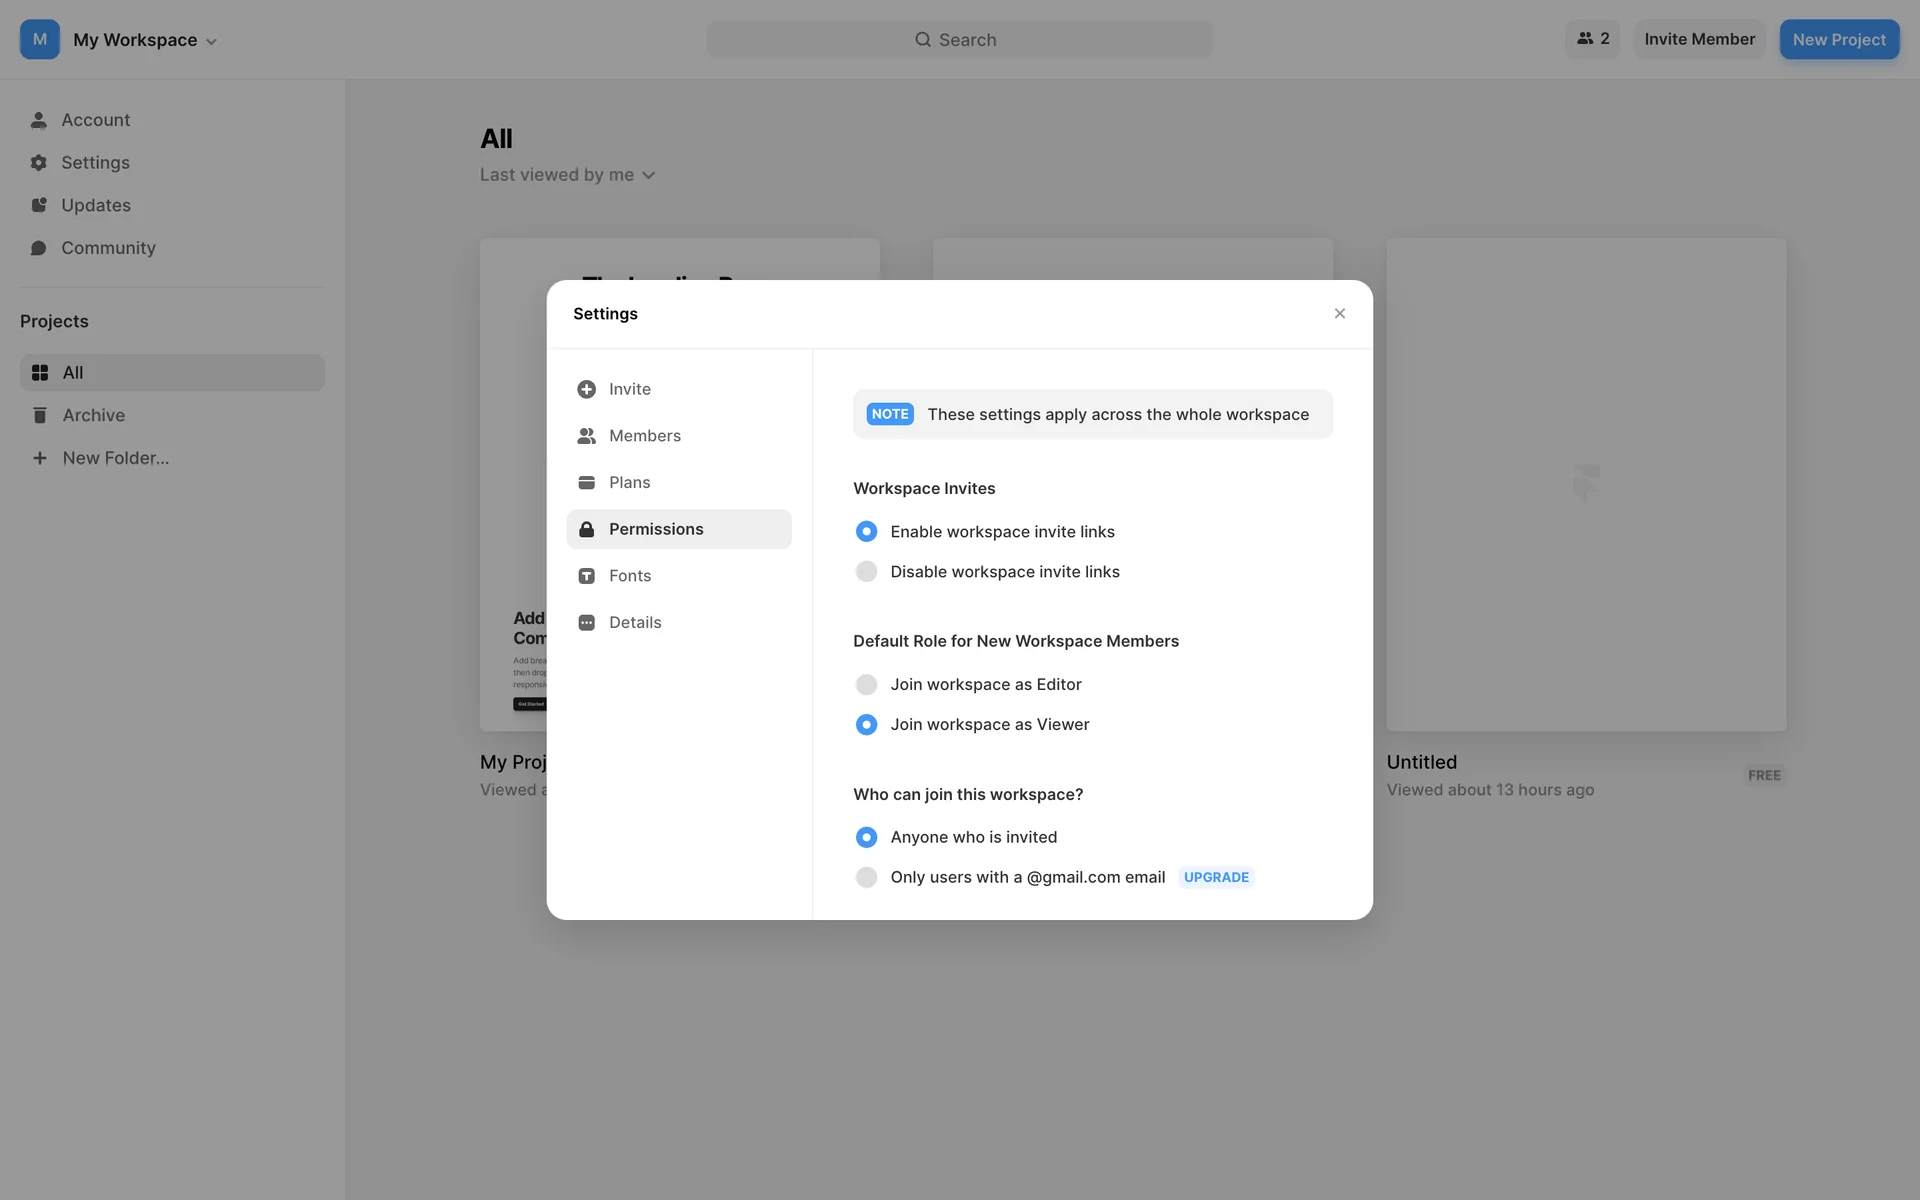Select Disable workspace invite links
This screenshot has width=1920, height=1200.
[866, 572]
